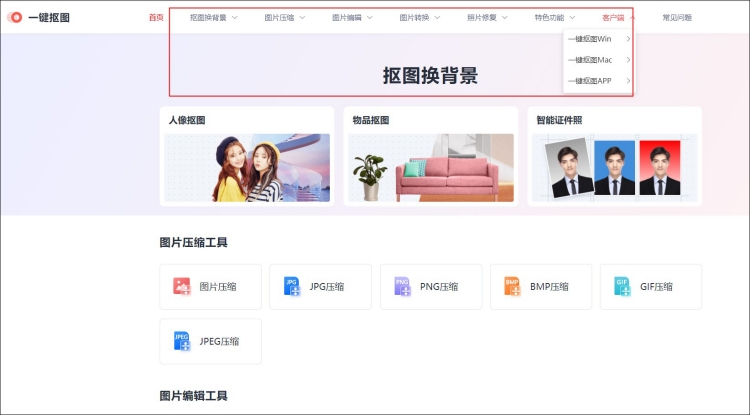
Task: Go to 常见问题 page
Action: (677, 18)
